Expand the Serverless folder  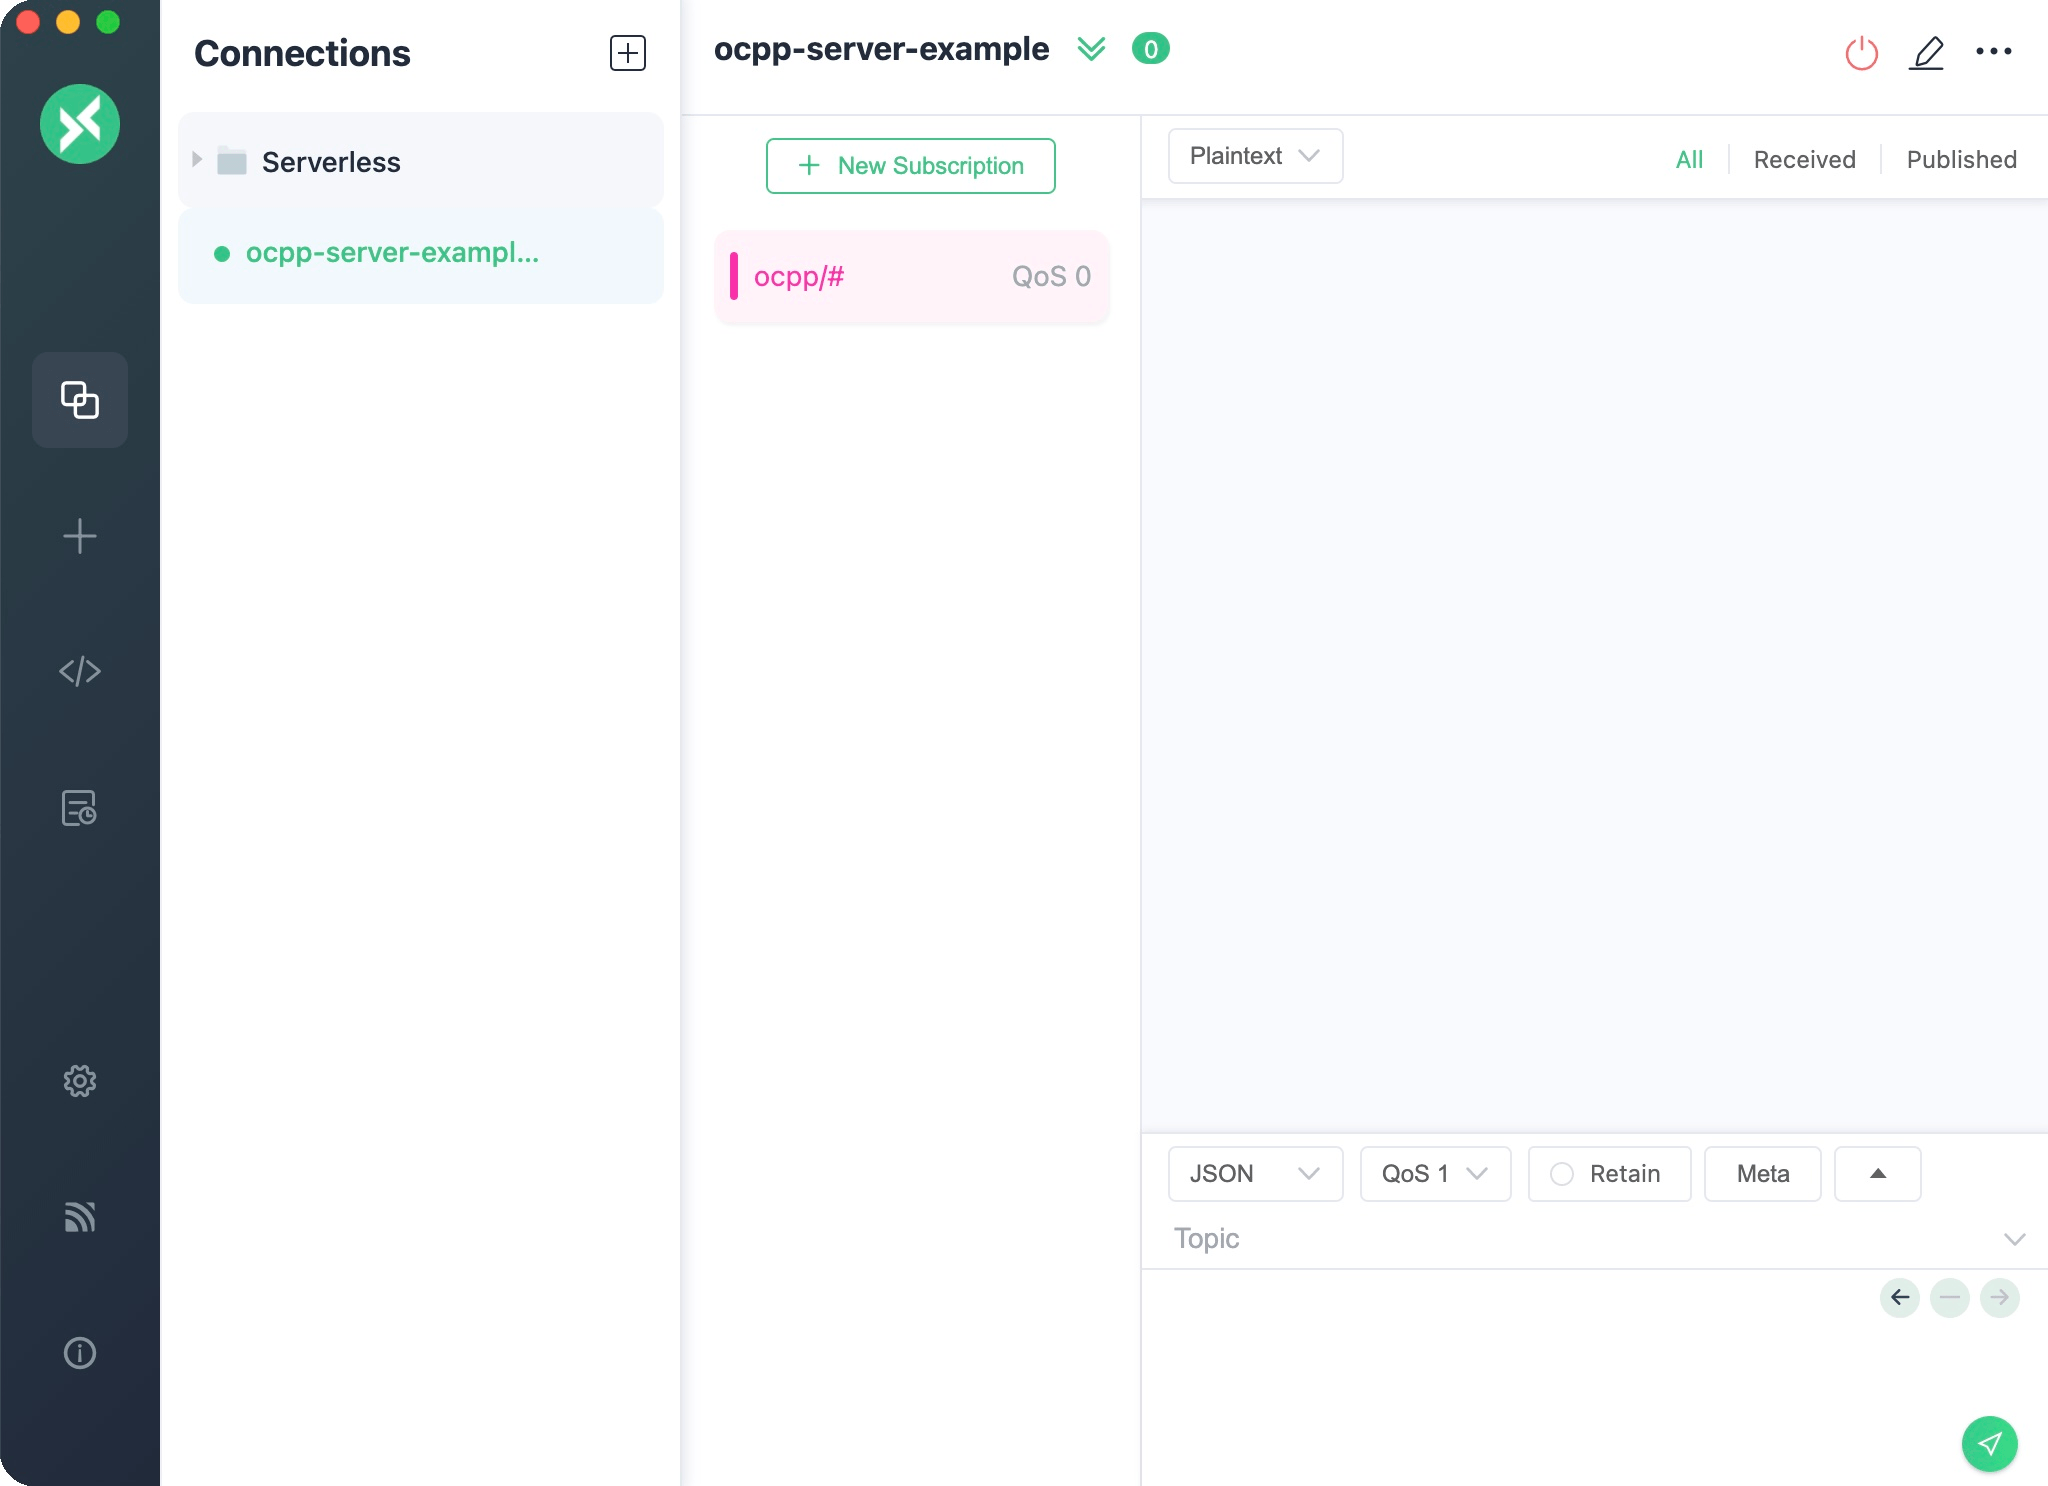point(197,160)
